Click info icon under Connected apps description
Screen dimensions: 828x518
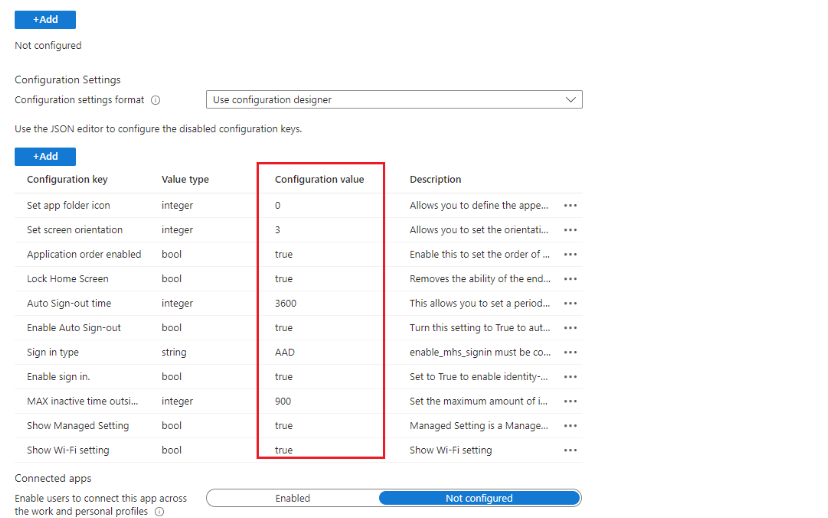159,512
